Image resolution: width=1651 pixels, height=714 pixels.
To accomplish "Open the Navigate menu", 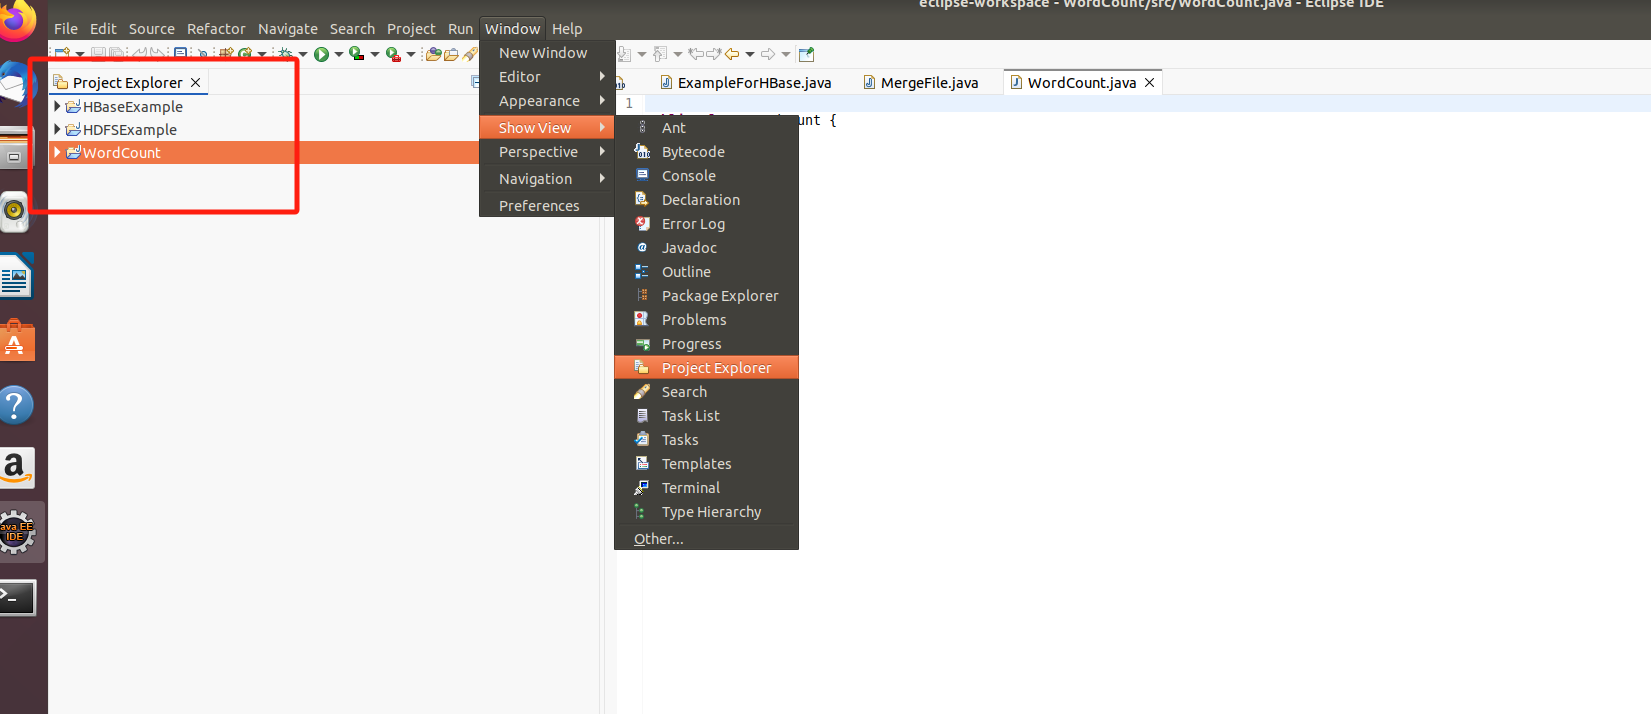I will [288, 29].
